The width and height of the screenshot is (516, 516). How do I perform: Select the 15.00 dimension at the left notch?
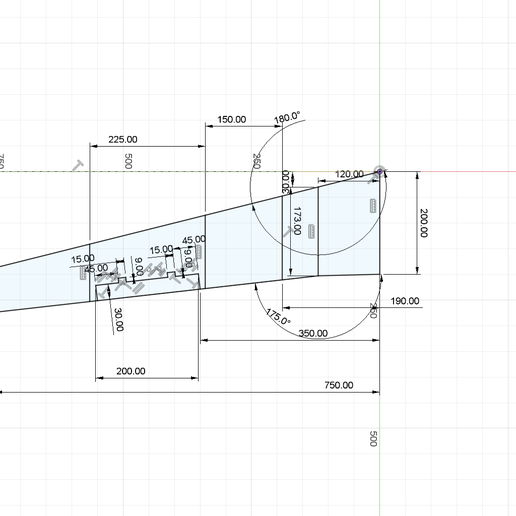pos(83,259)
